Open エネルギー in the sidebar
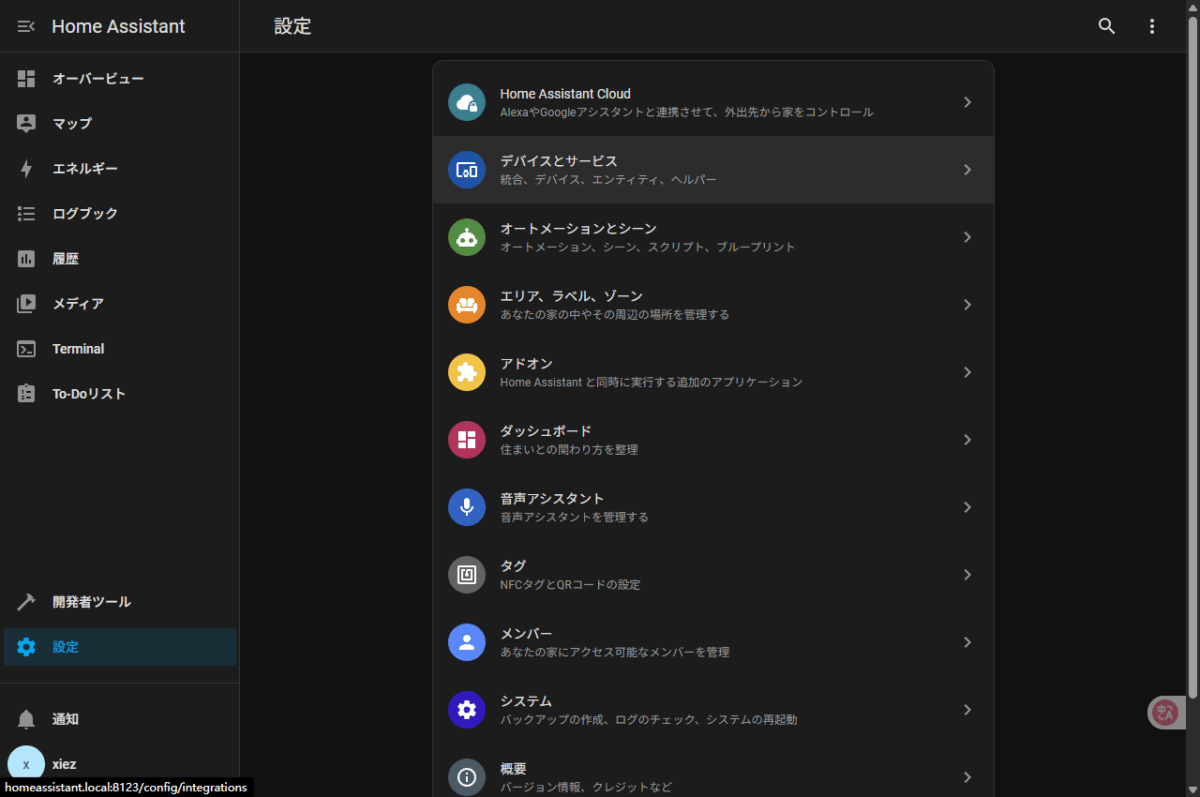This screenshot has height=797, width=1200. (120, 169)
